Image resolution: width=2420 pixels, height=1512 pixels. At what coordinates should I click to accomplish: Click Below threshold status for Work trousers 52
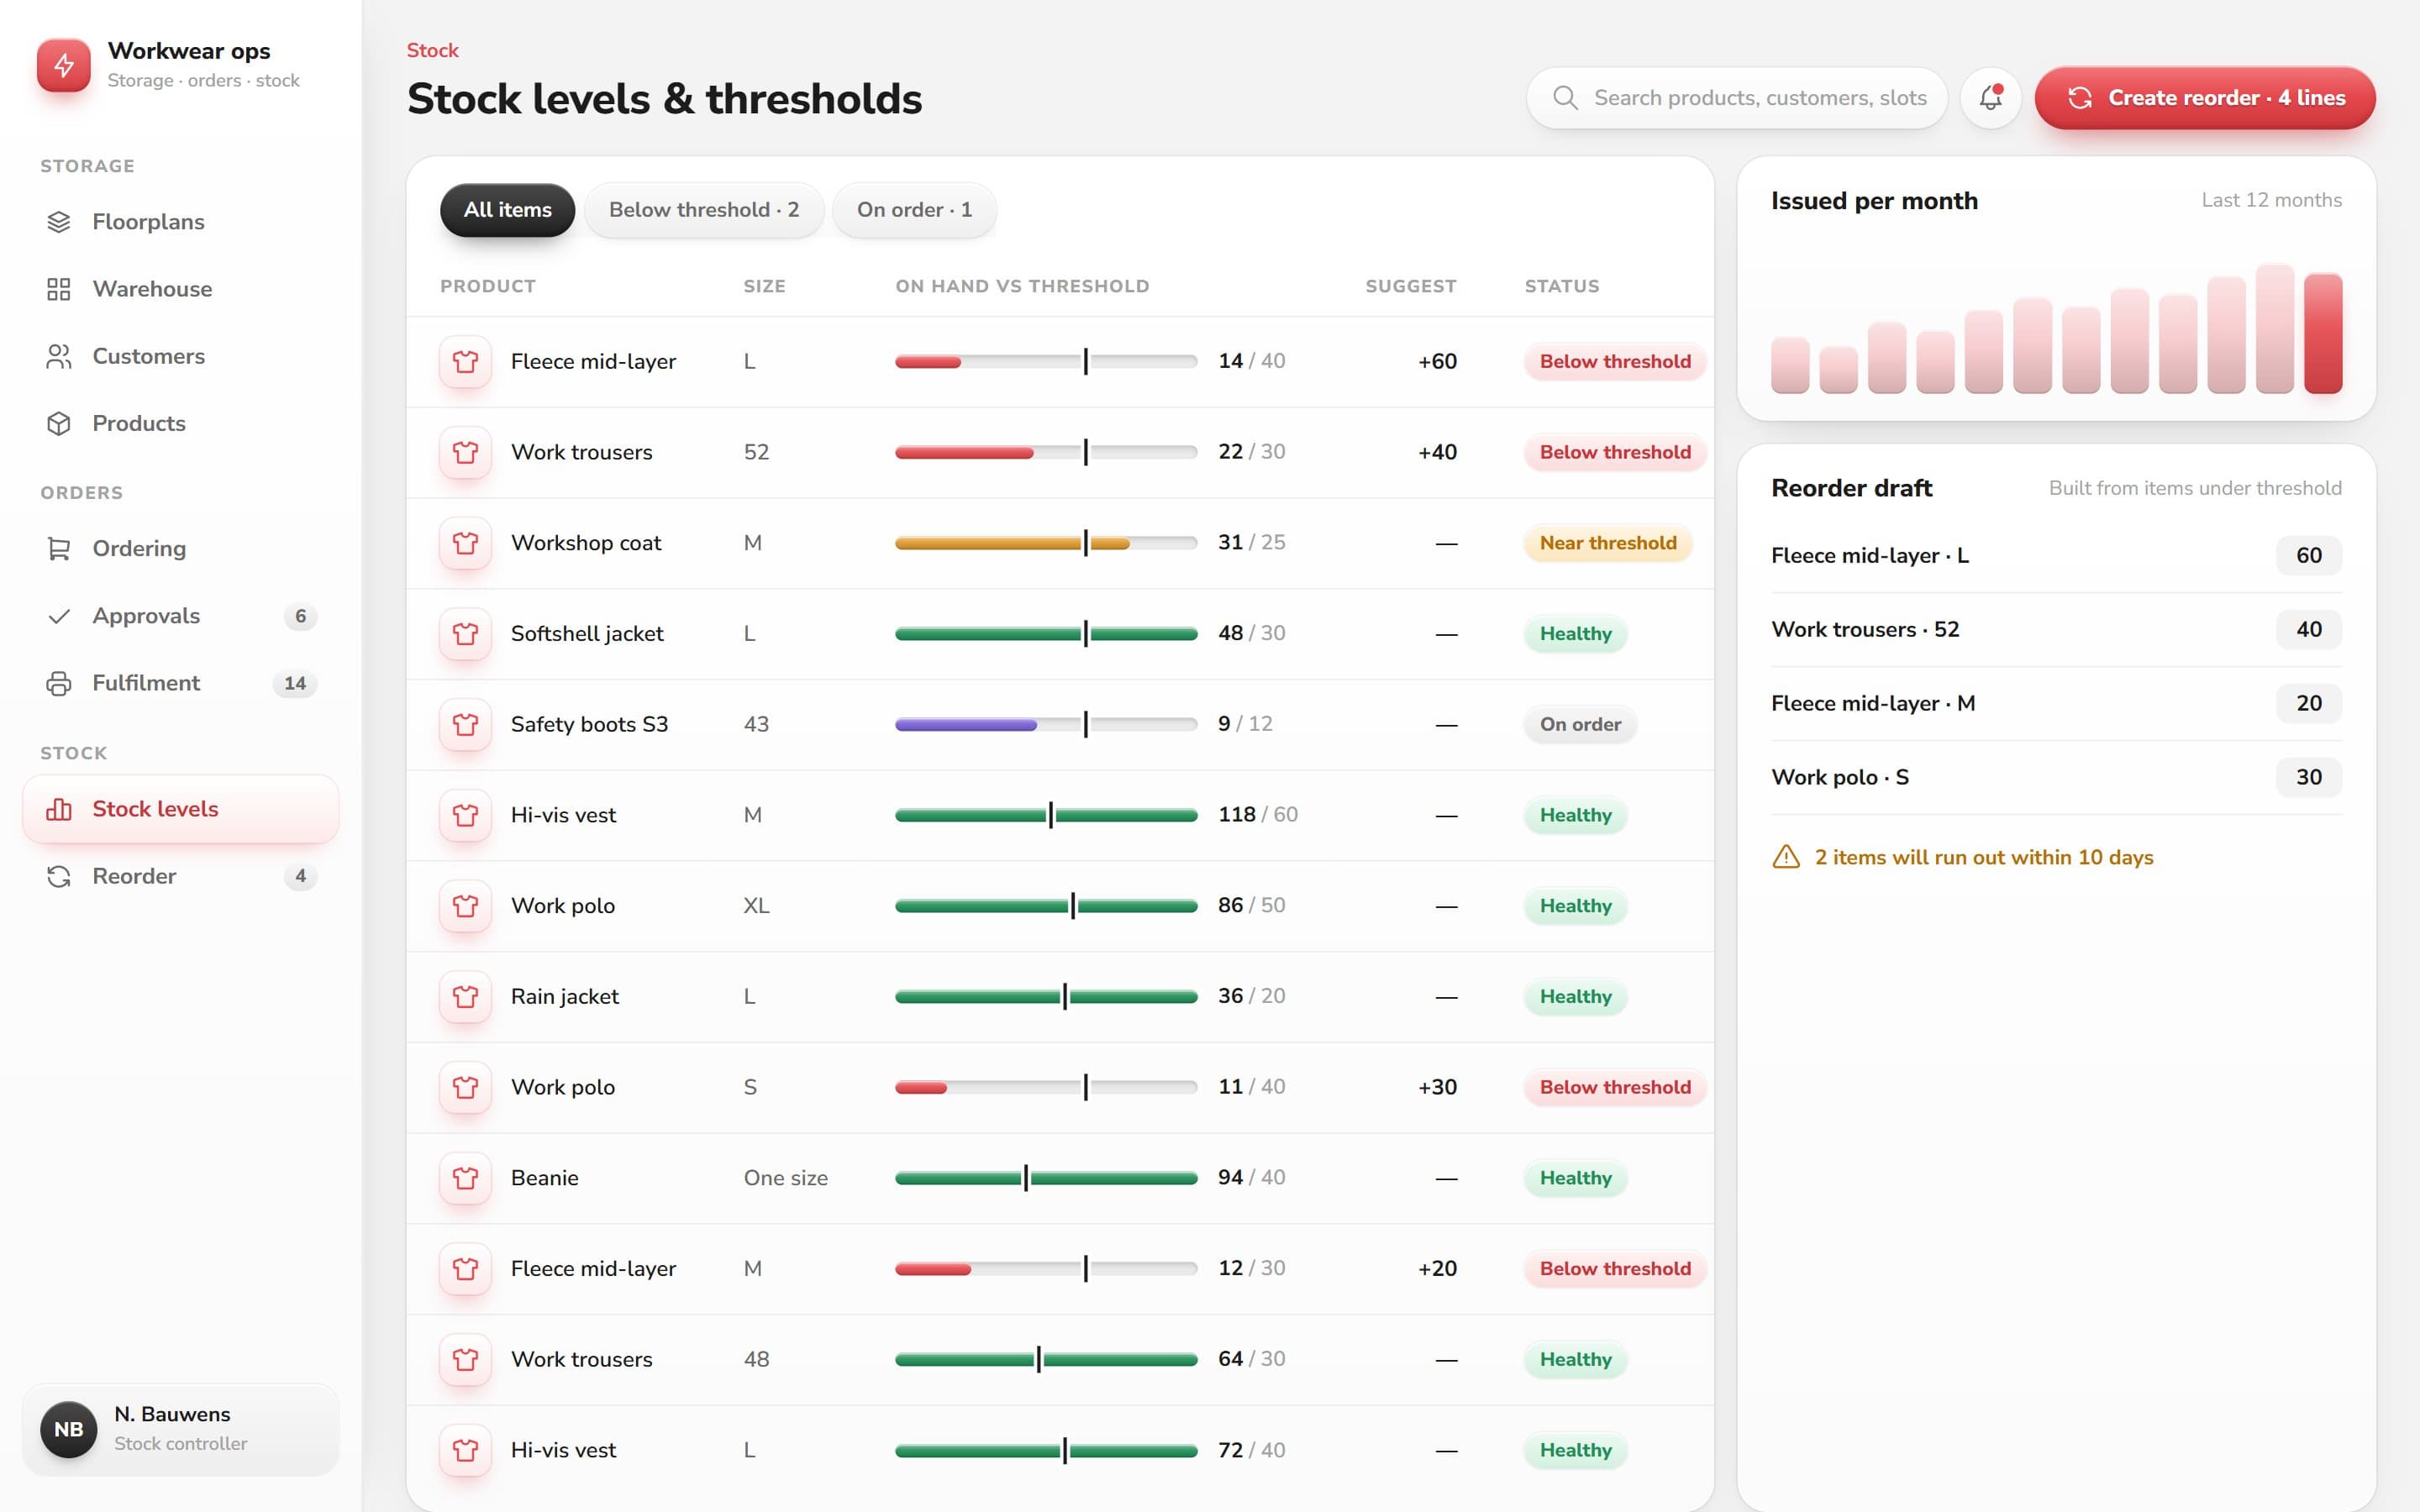coord(1615,452)
